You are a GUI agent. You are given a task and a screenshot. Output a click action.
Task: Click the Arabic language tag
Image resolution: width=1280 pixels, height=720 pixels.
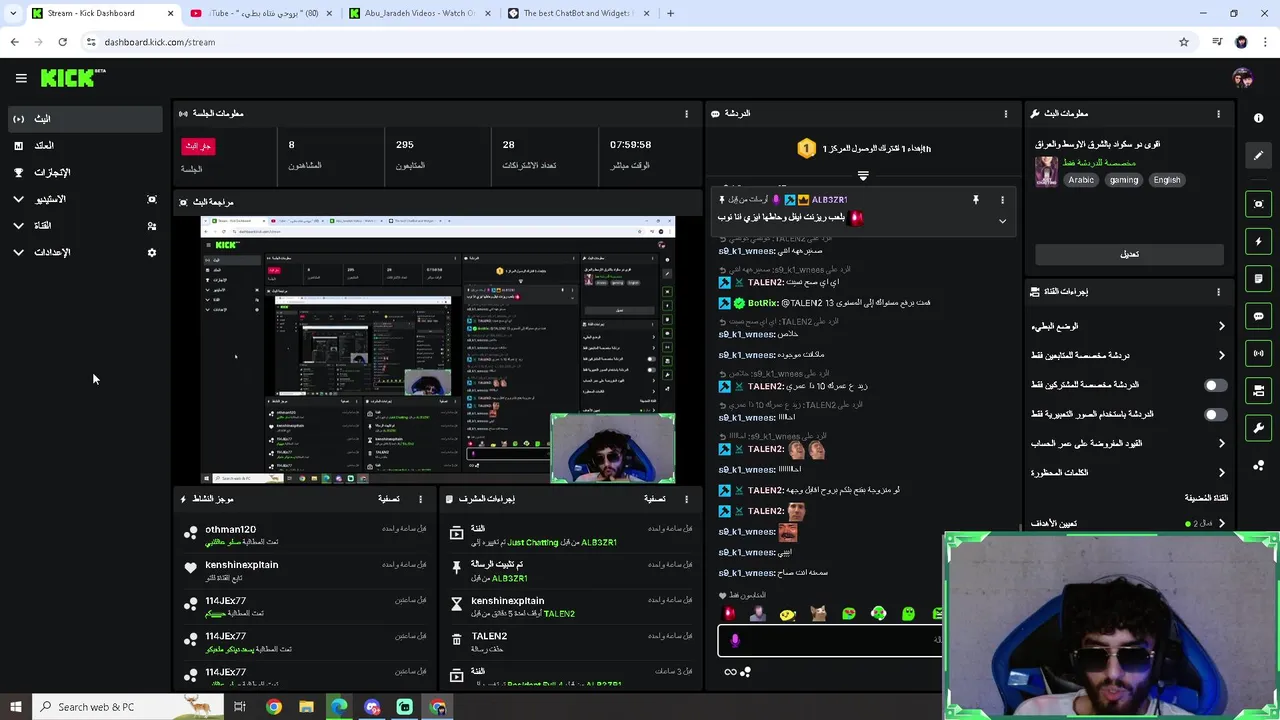pos(1081,180)
